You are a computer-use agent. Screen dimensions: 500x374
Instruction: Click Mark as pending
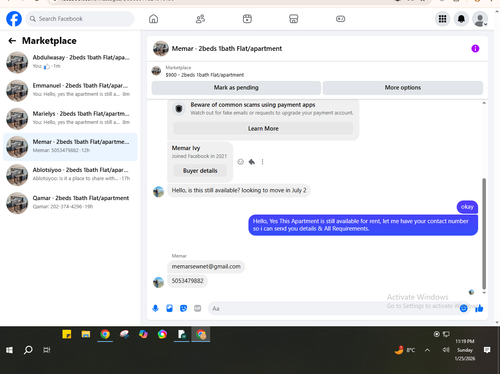(x=236, y=88)
